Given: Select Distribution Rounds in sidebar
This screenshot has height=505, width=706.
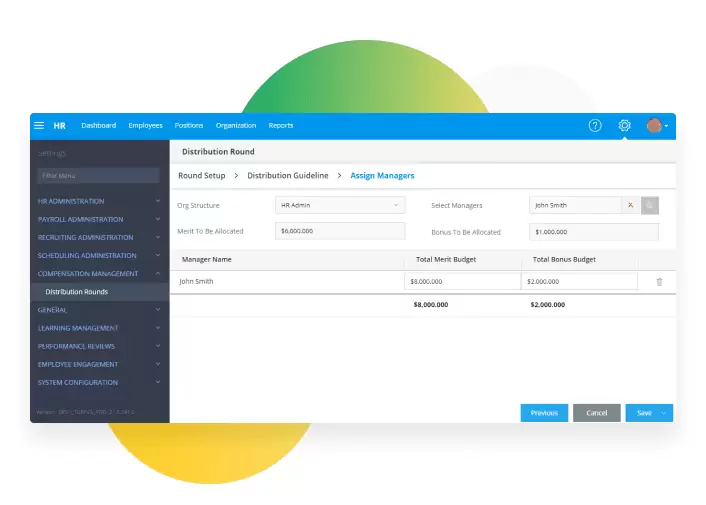Looking at the screenshot, I should click(x=100, y=292).
